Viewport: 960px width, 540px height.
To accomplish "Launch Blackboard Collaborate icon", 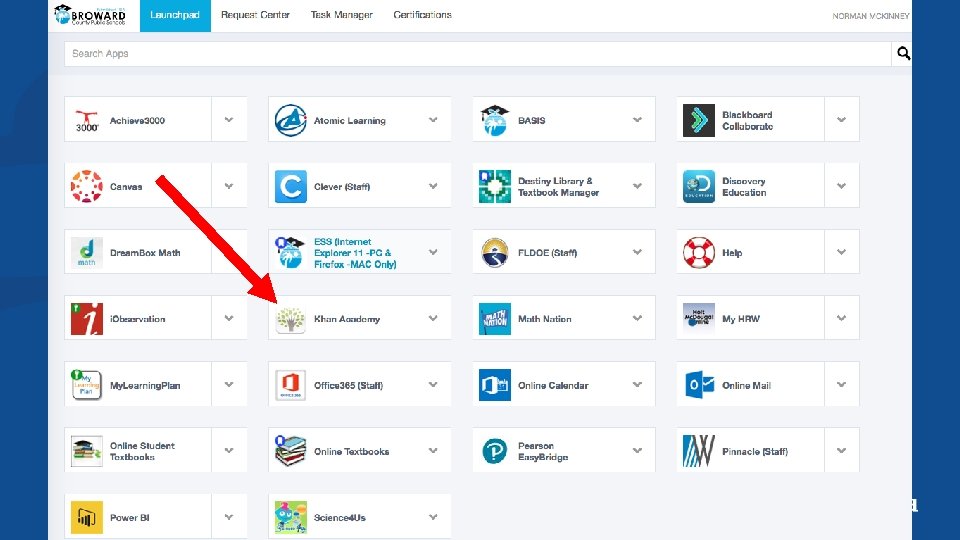I will coord(699,121).
